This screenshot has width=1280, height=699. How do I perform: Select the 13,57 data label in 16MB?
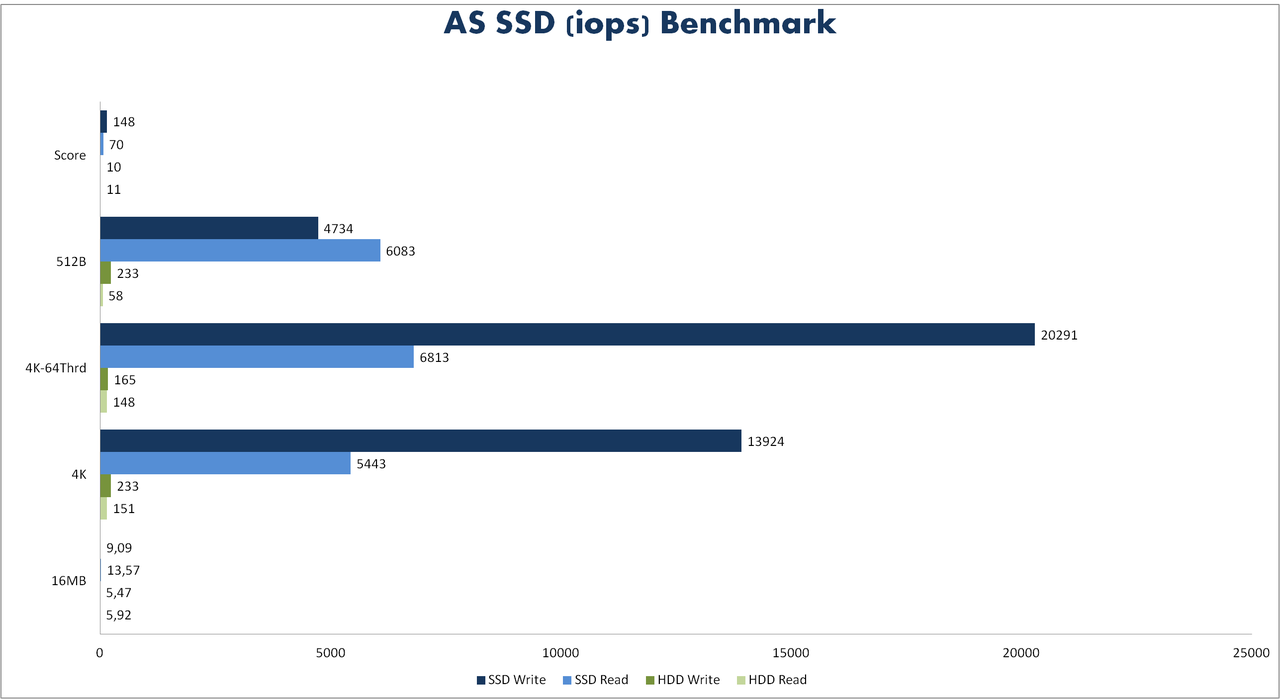point(123,570)
